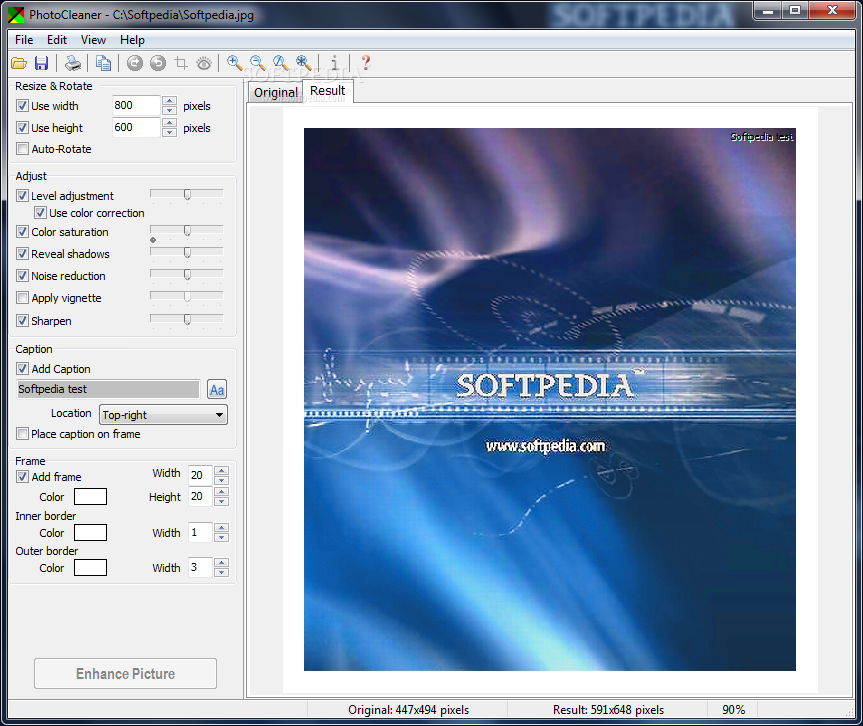The height and width of the screenshot is (726, 863).
Task: Pick the Inner border color swatch
Action: click(90, 532)
